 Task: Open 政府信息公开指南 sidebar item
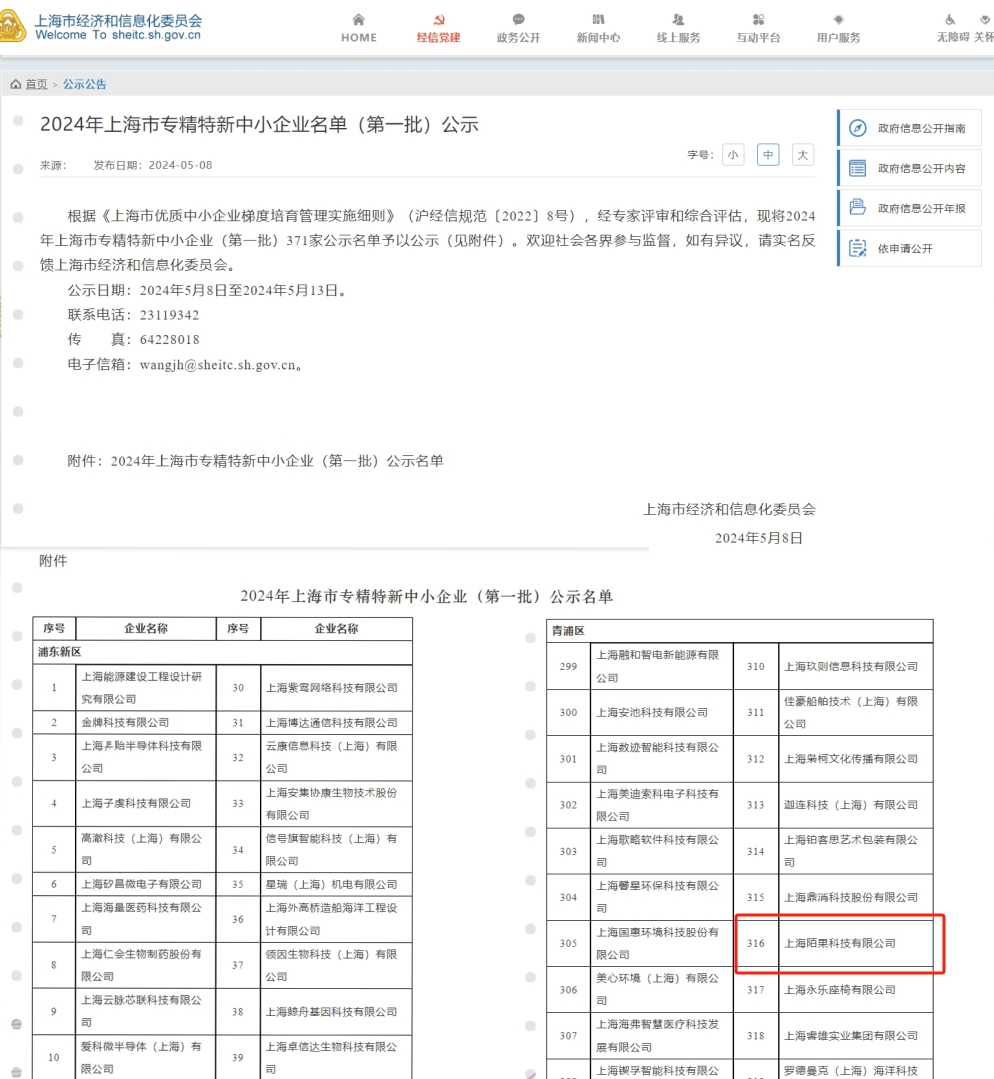909,128
